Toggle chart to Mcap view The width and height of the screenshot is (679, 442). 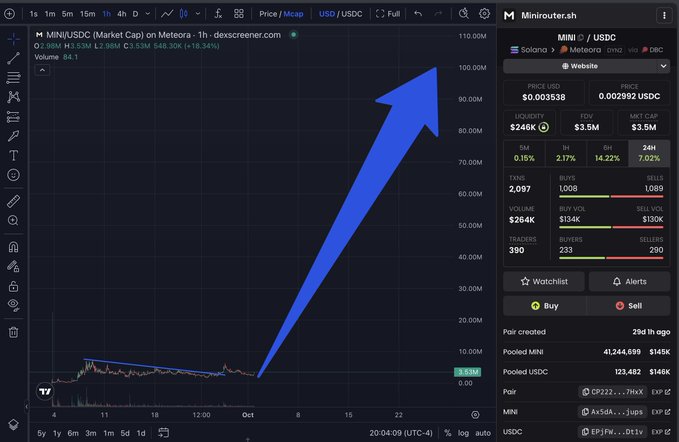[293, 14]
